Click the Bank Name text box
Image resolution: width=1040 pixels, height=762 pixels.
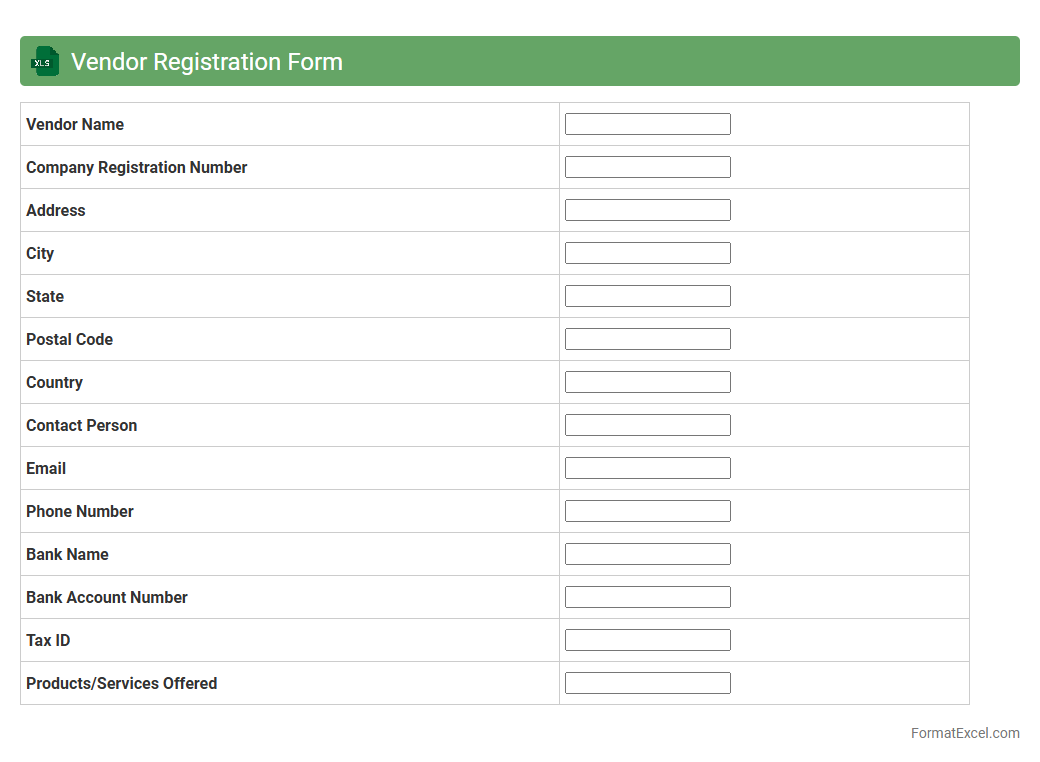(647, 554)
